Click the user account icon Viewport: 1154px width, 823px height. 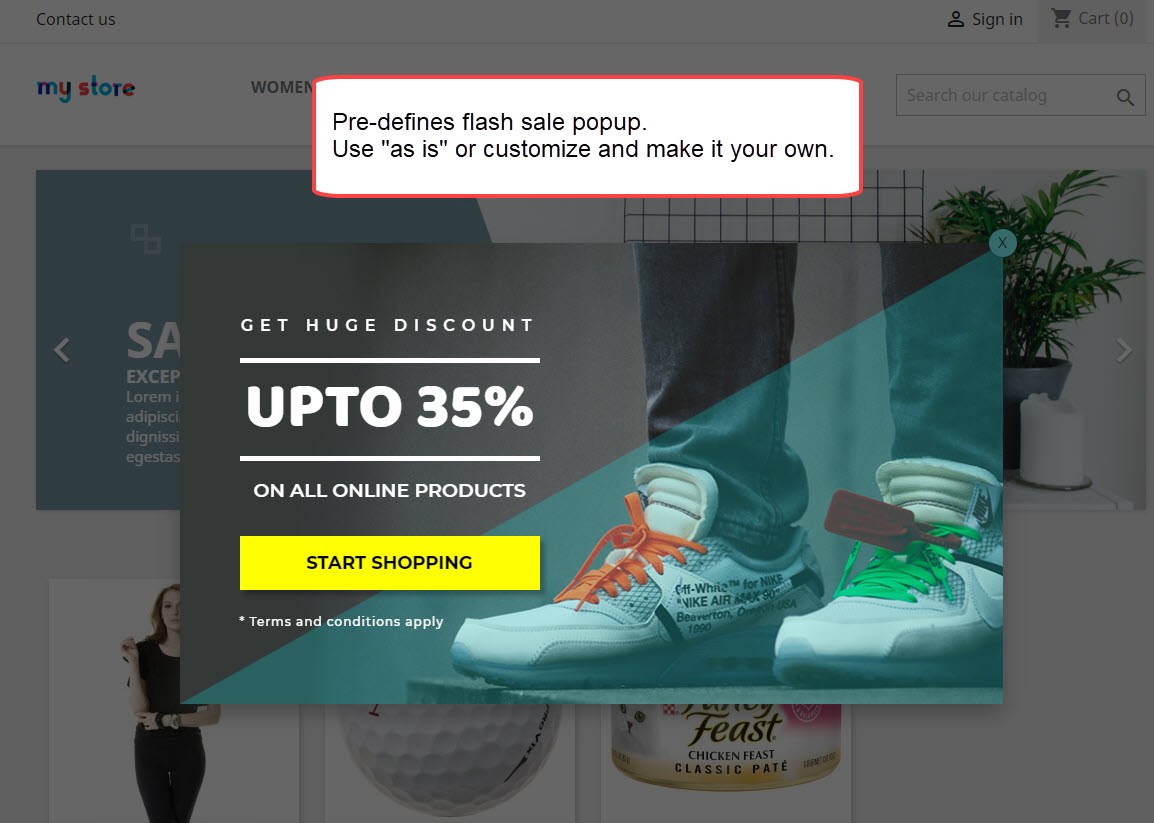(x=955, y=19)
